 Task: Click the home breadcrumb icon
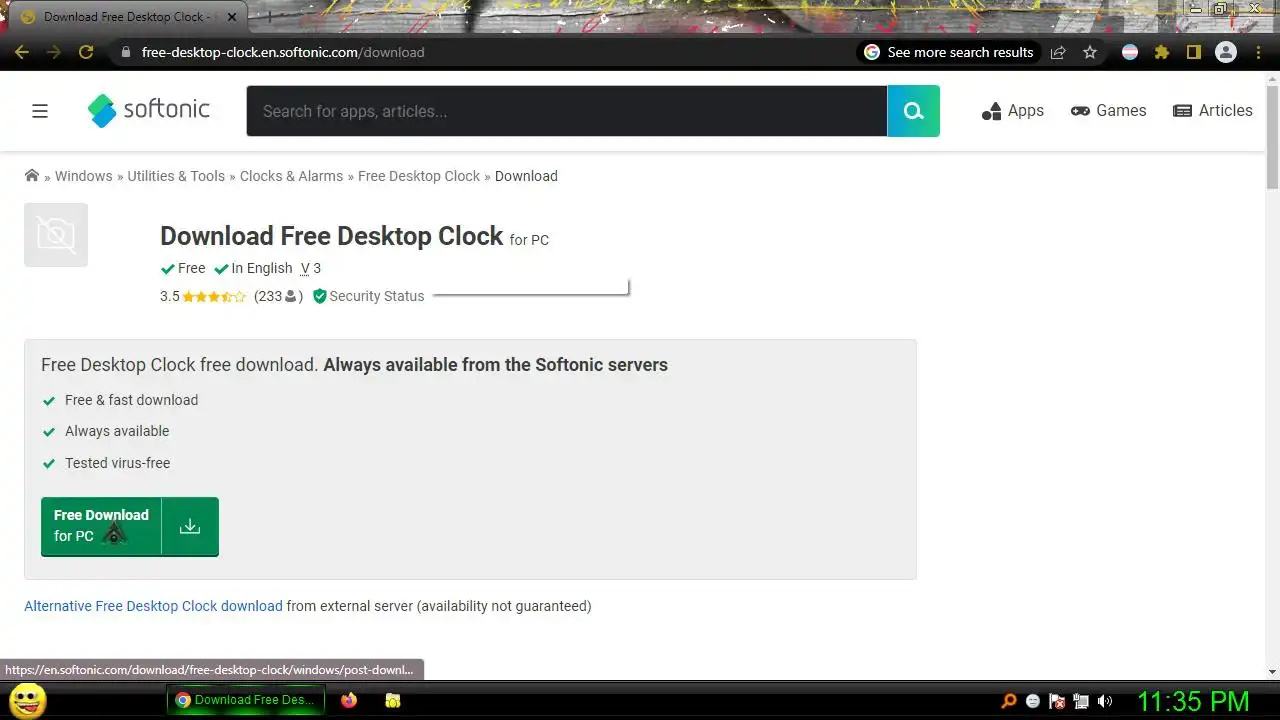tap(32, 175)
